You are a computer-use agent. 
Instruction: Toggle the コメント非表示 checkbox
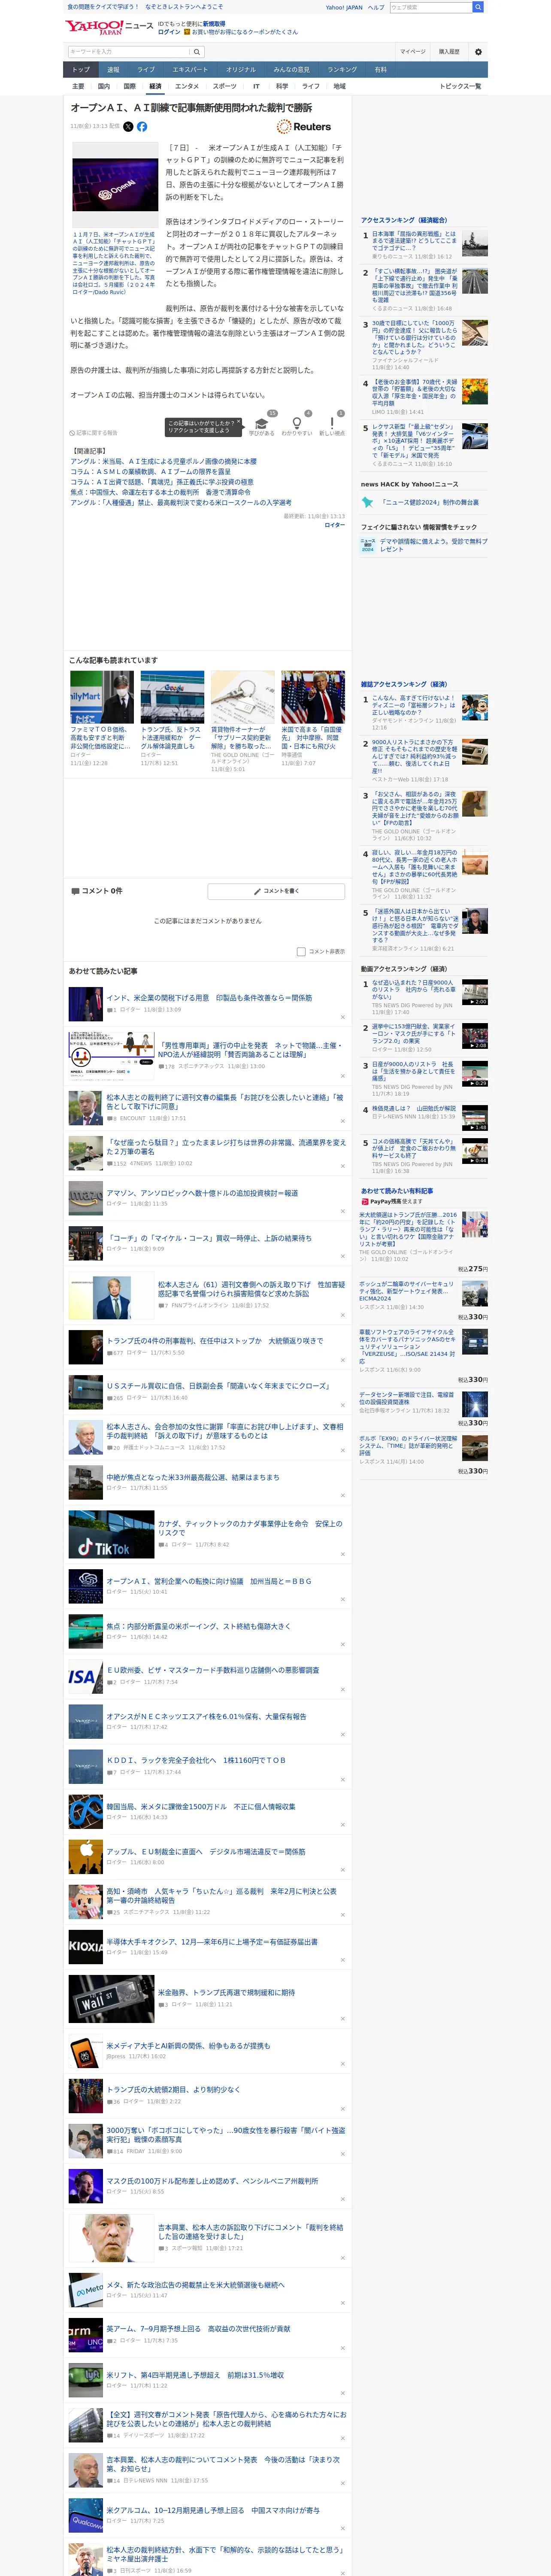301,951
